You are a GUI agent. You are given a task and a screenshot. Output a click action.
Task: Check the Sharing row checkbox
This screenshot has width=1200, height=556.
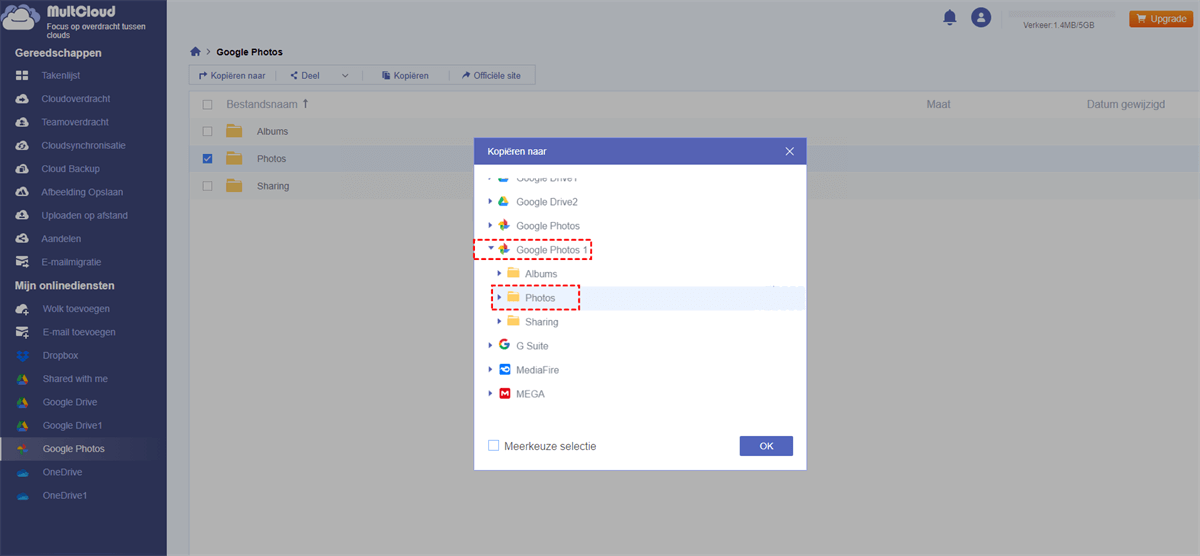[x=207, y=186]
